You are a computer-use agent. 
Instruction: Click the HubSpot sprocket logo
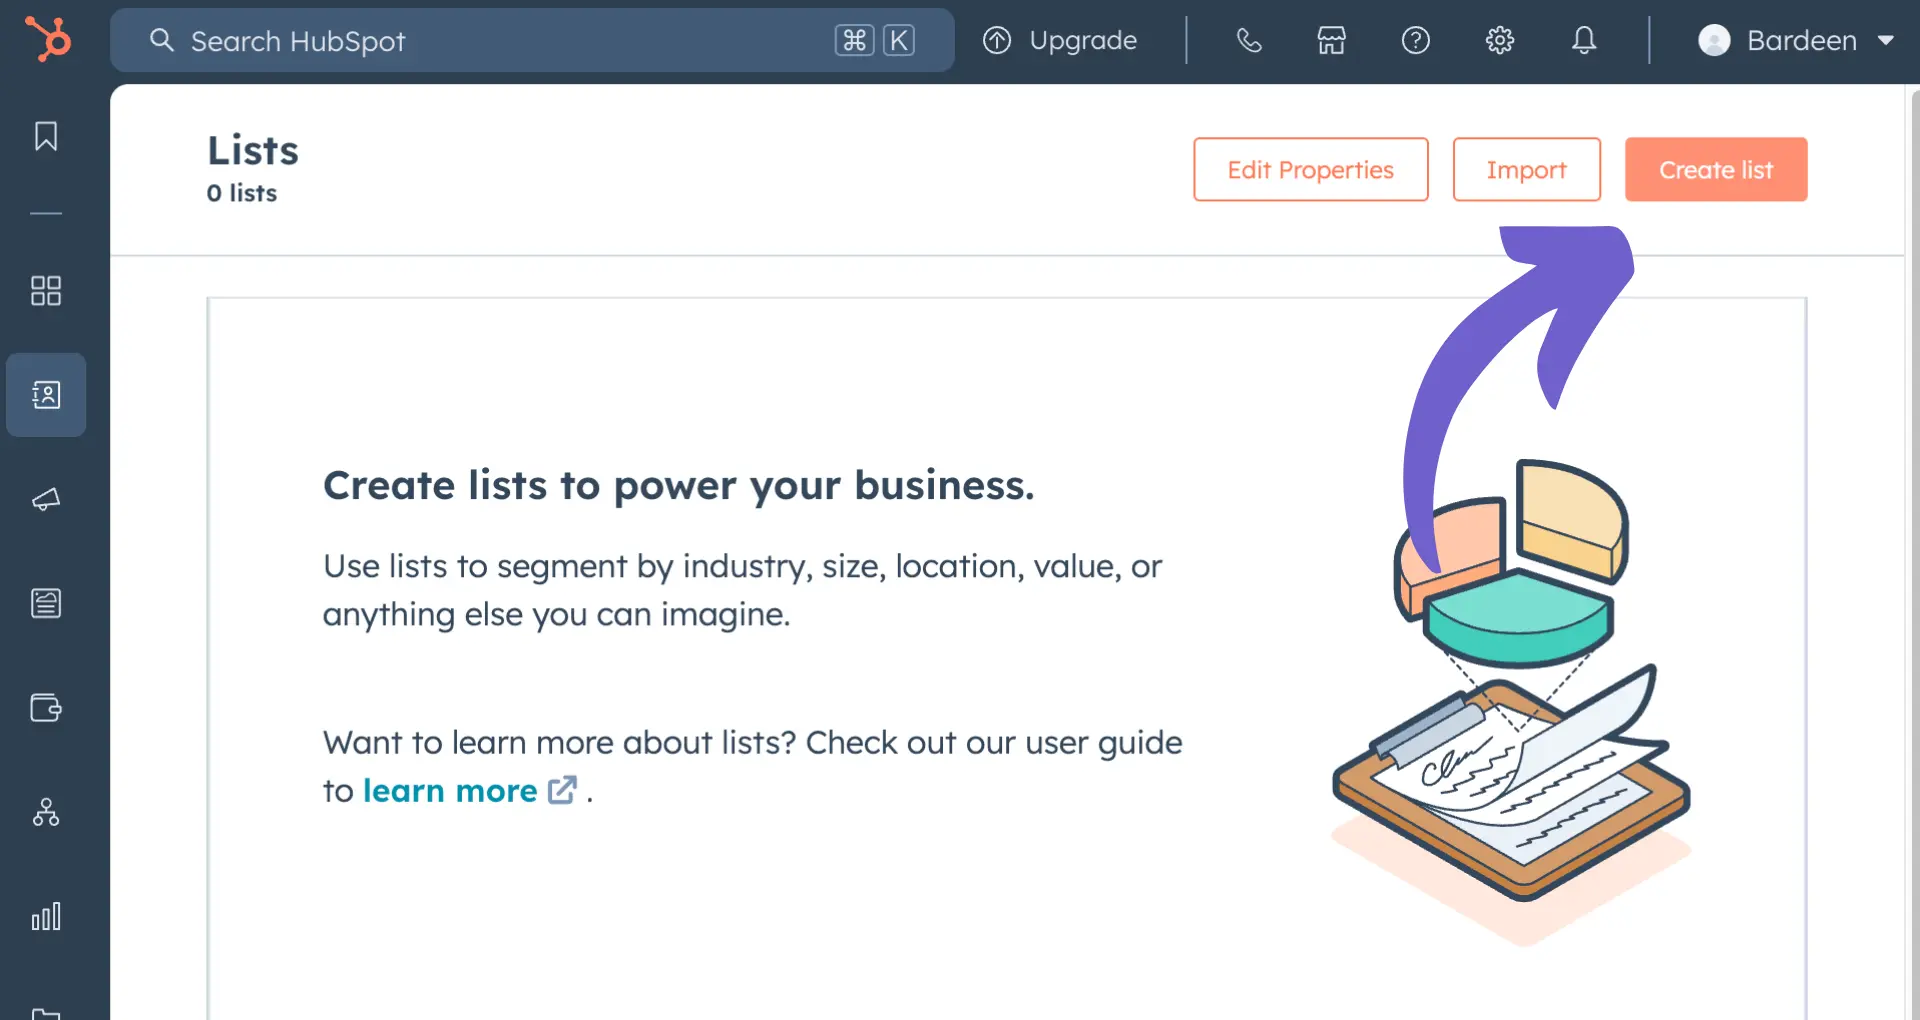pyautogui.click(x=48, y=39)
